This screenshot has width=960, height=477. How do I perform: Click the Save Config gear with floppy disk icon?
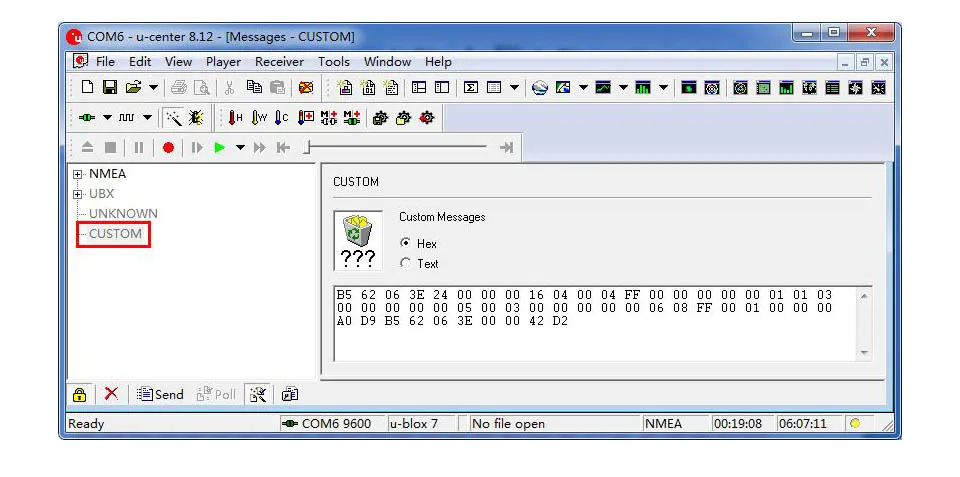click(x=380, y=117)
